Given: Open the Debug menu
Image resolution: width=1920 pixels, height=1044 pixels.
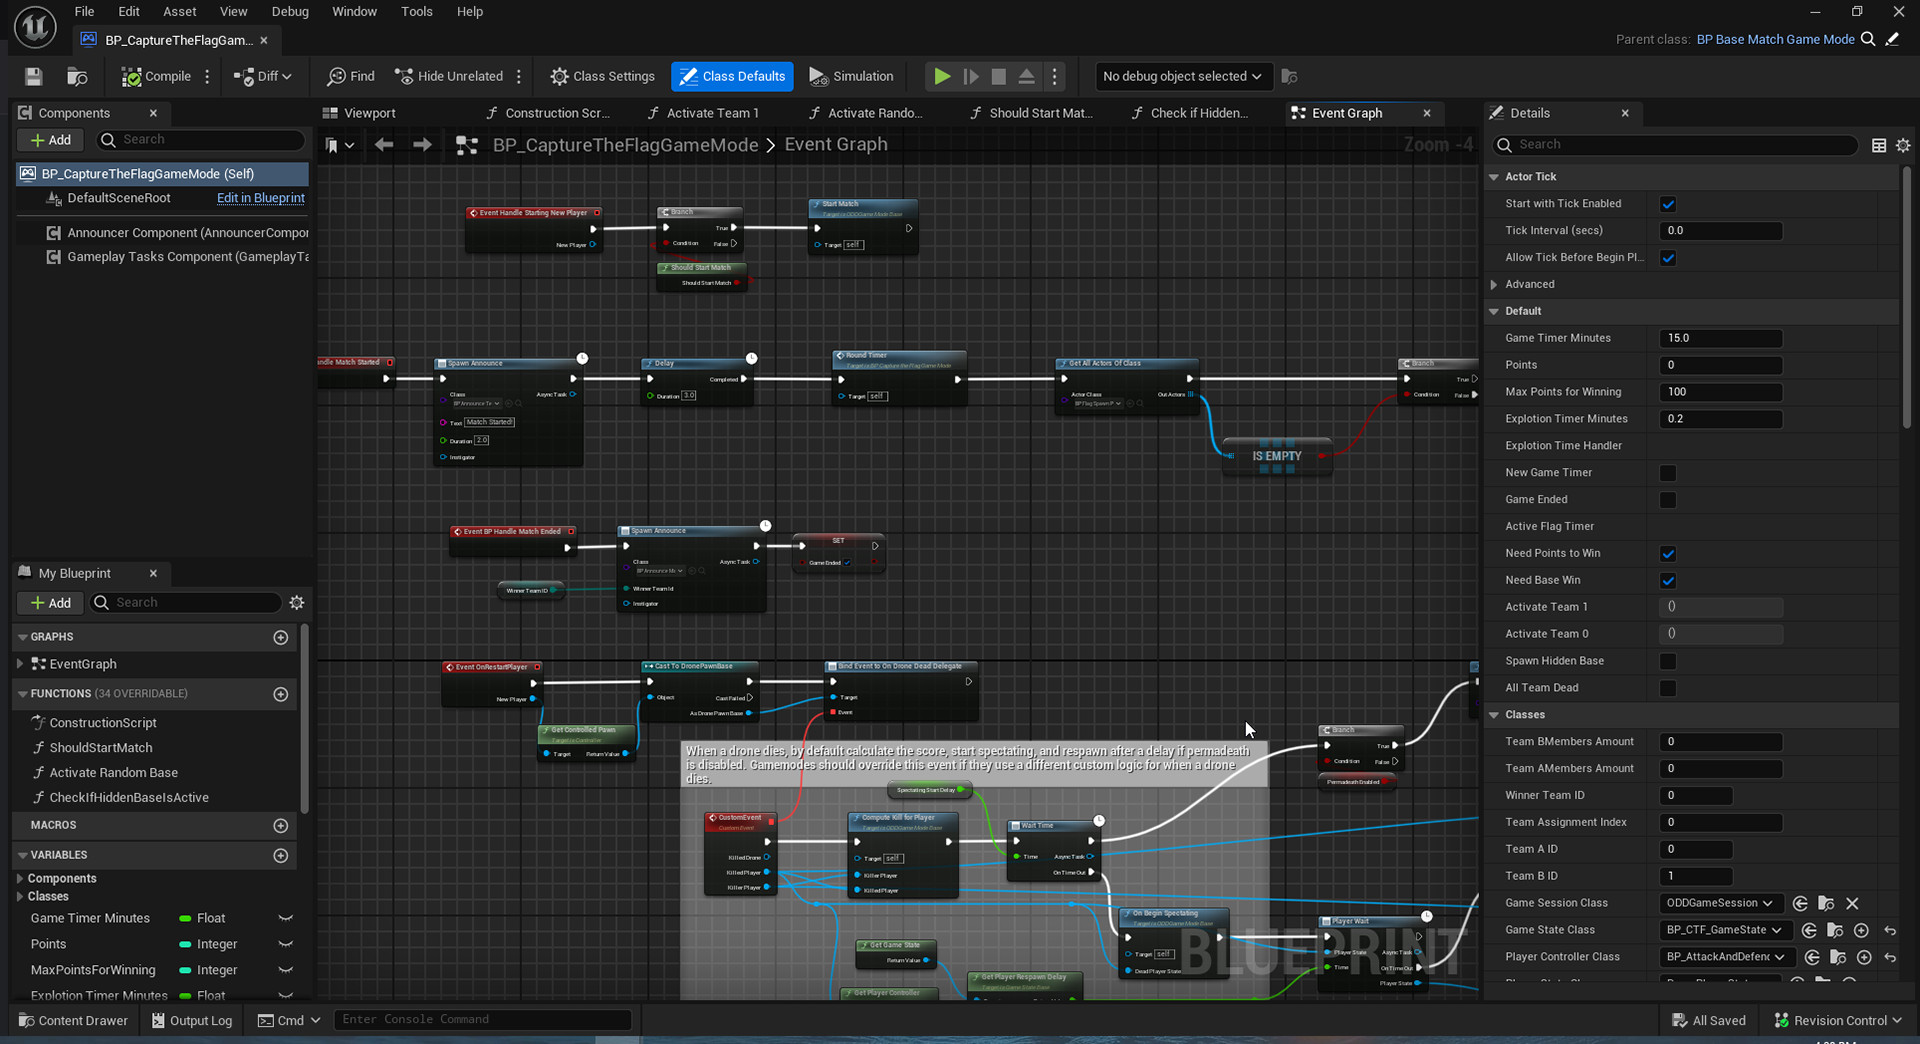Looking at the screenshot, I should click(x=290, y=11).
